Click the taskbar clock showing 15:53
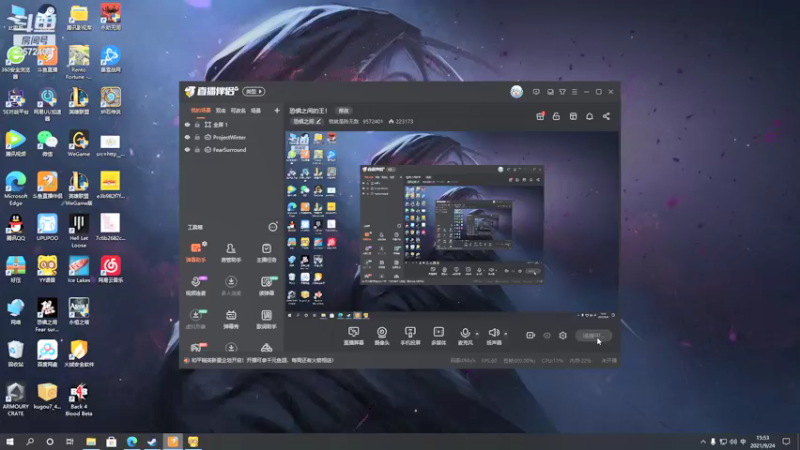This screenshot has height=450, width=800. coord(762,442)
